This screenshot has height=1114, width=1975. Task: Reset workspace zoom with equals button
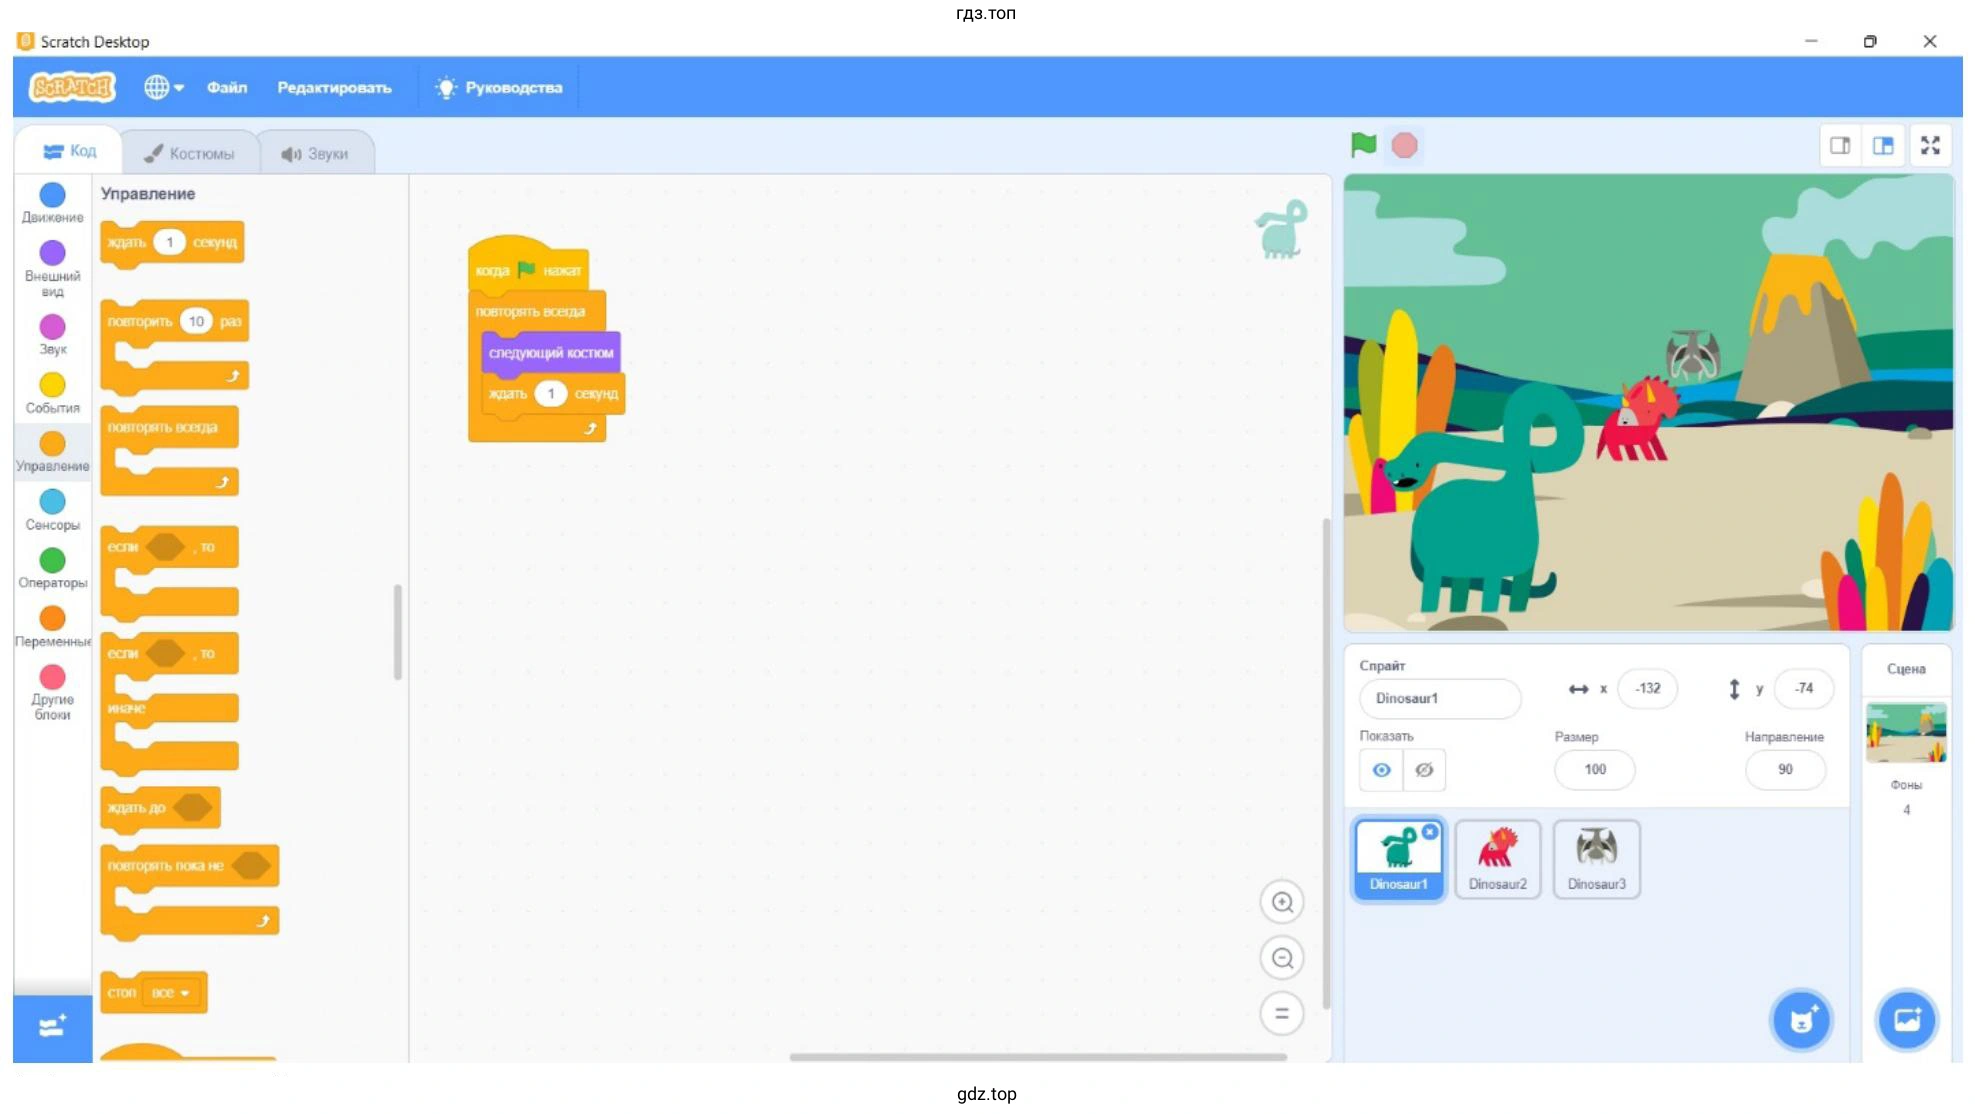pyautogui.click(x=1282, y=1013)
